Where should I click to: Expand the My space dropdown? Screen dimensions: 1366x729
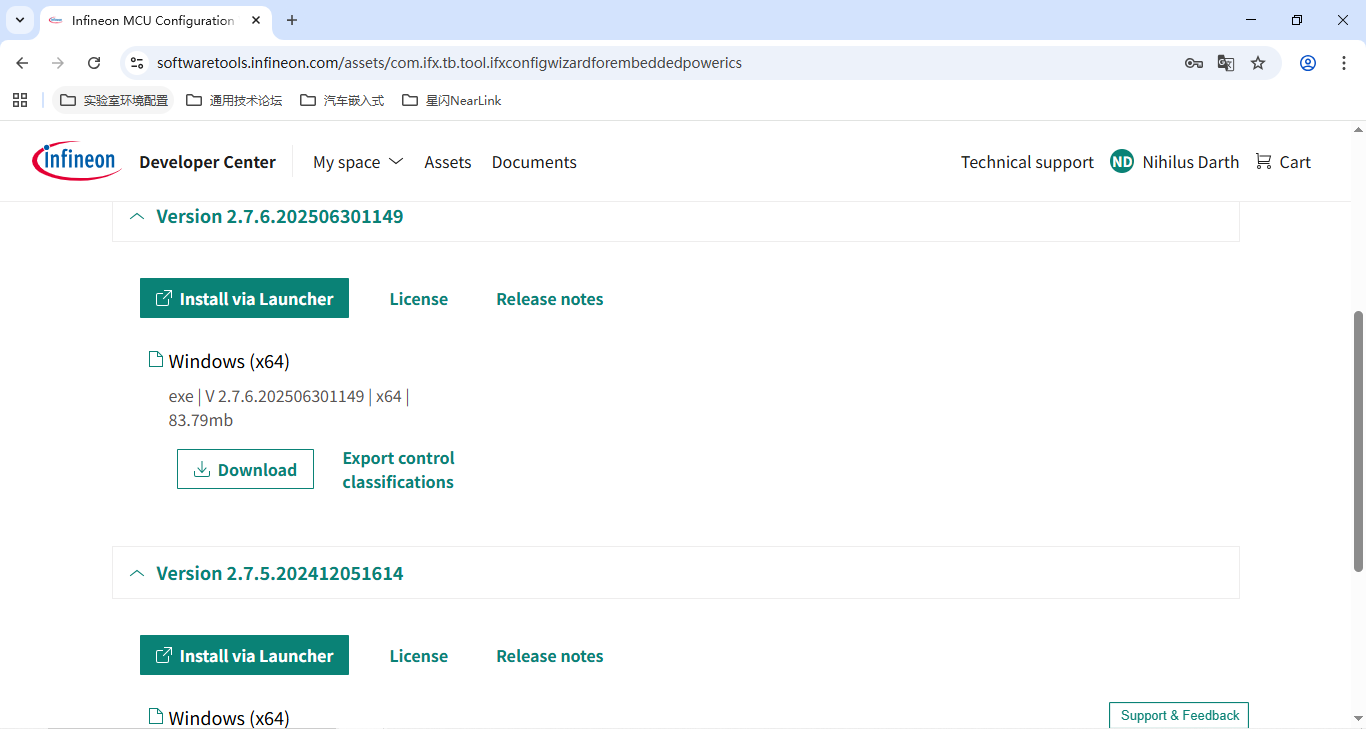click(x=358, y=162)
